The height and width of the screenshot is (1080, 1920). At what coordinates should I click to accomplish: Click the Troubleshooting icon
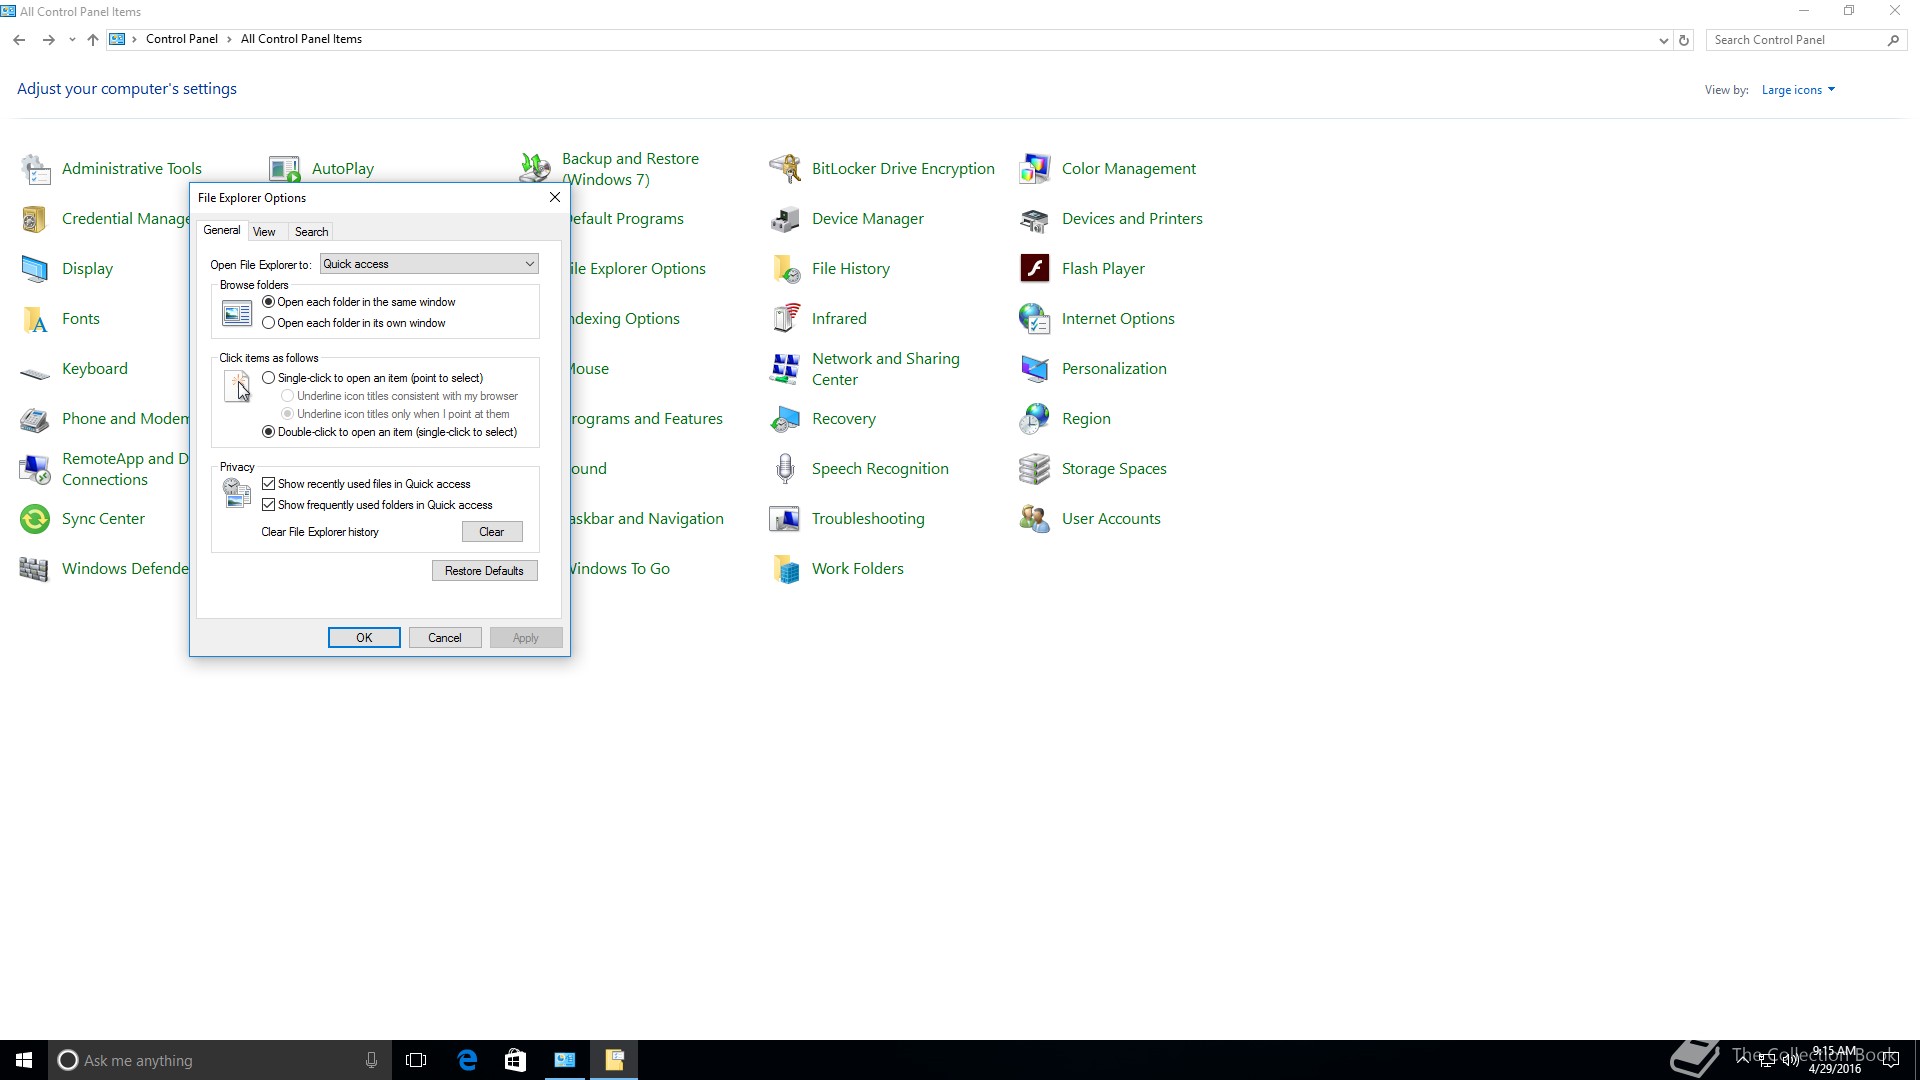[785, 519]
